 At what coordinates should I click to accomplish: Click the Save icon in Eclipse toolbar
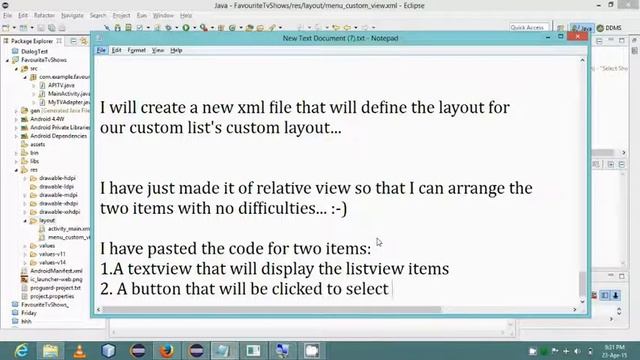[x=41, y=28]
